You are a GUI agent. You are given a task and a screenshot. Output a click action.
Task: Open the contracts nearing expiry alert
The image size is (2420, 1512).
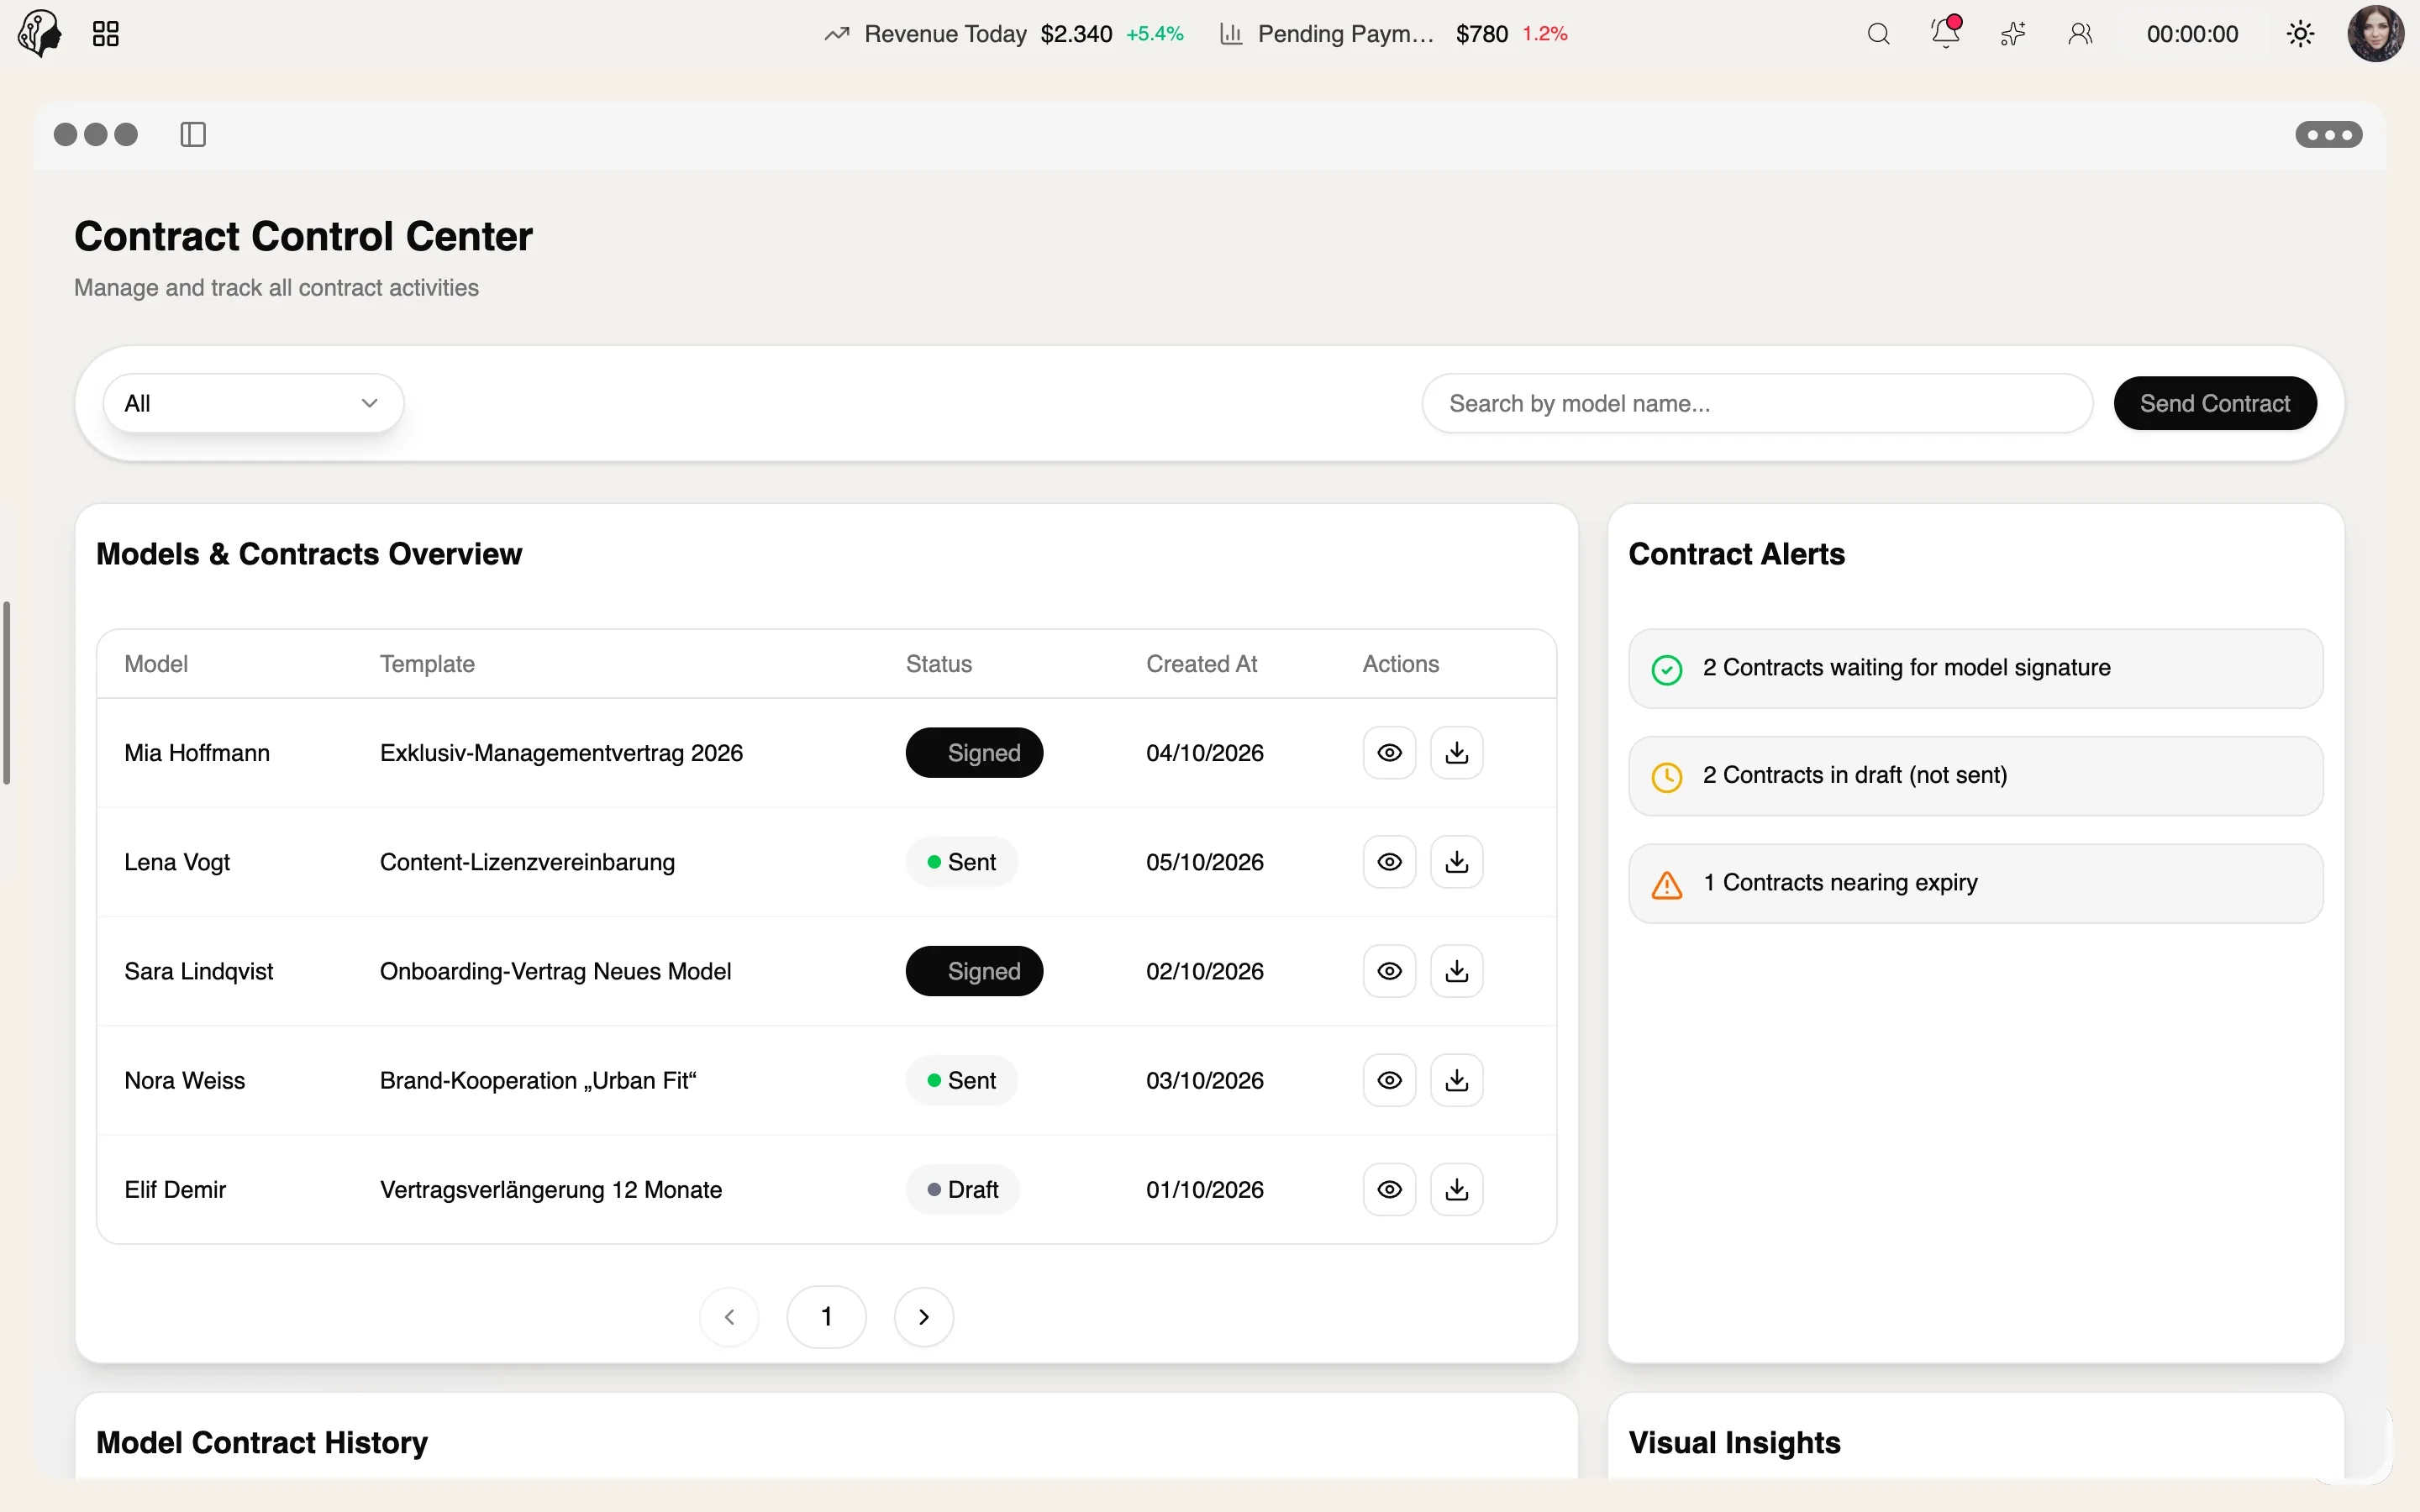(1975, 883)
